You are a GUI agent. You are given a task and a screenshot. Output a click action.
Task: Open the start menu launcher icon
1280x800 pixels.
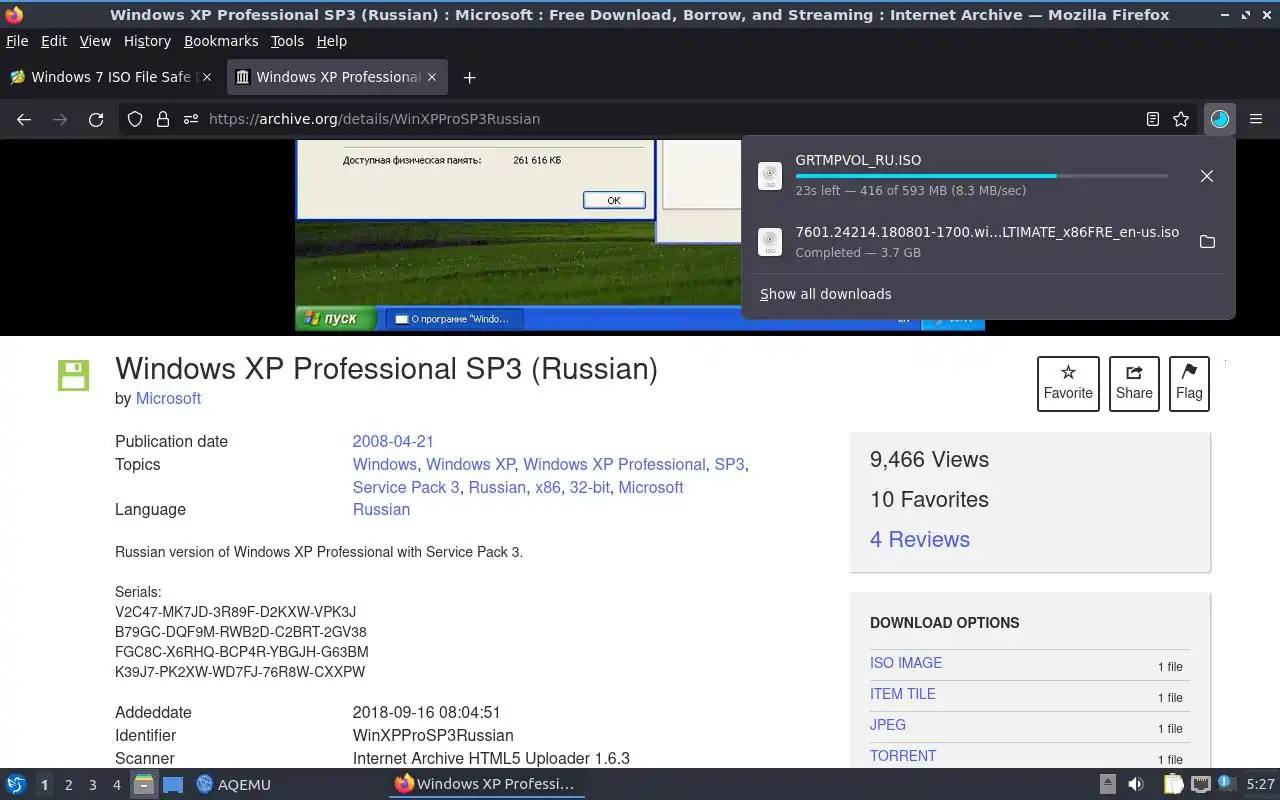16,784
